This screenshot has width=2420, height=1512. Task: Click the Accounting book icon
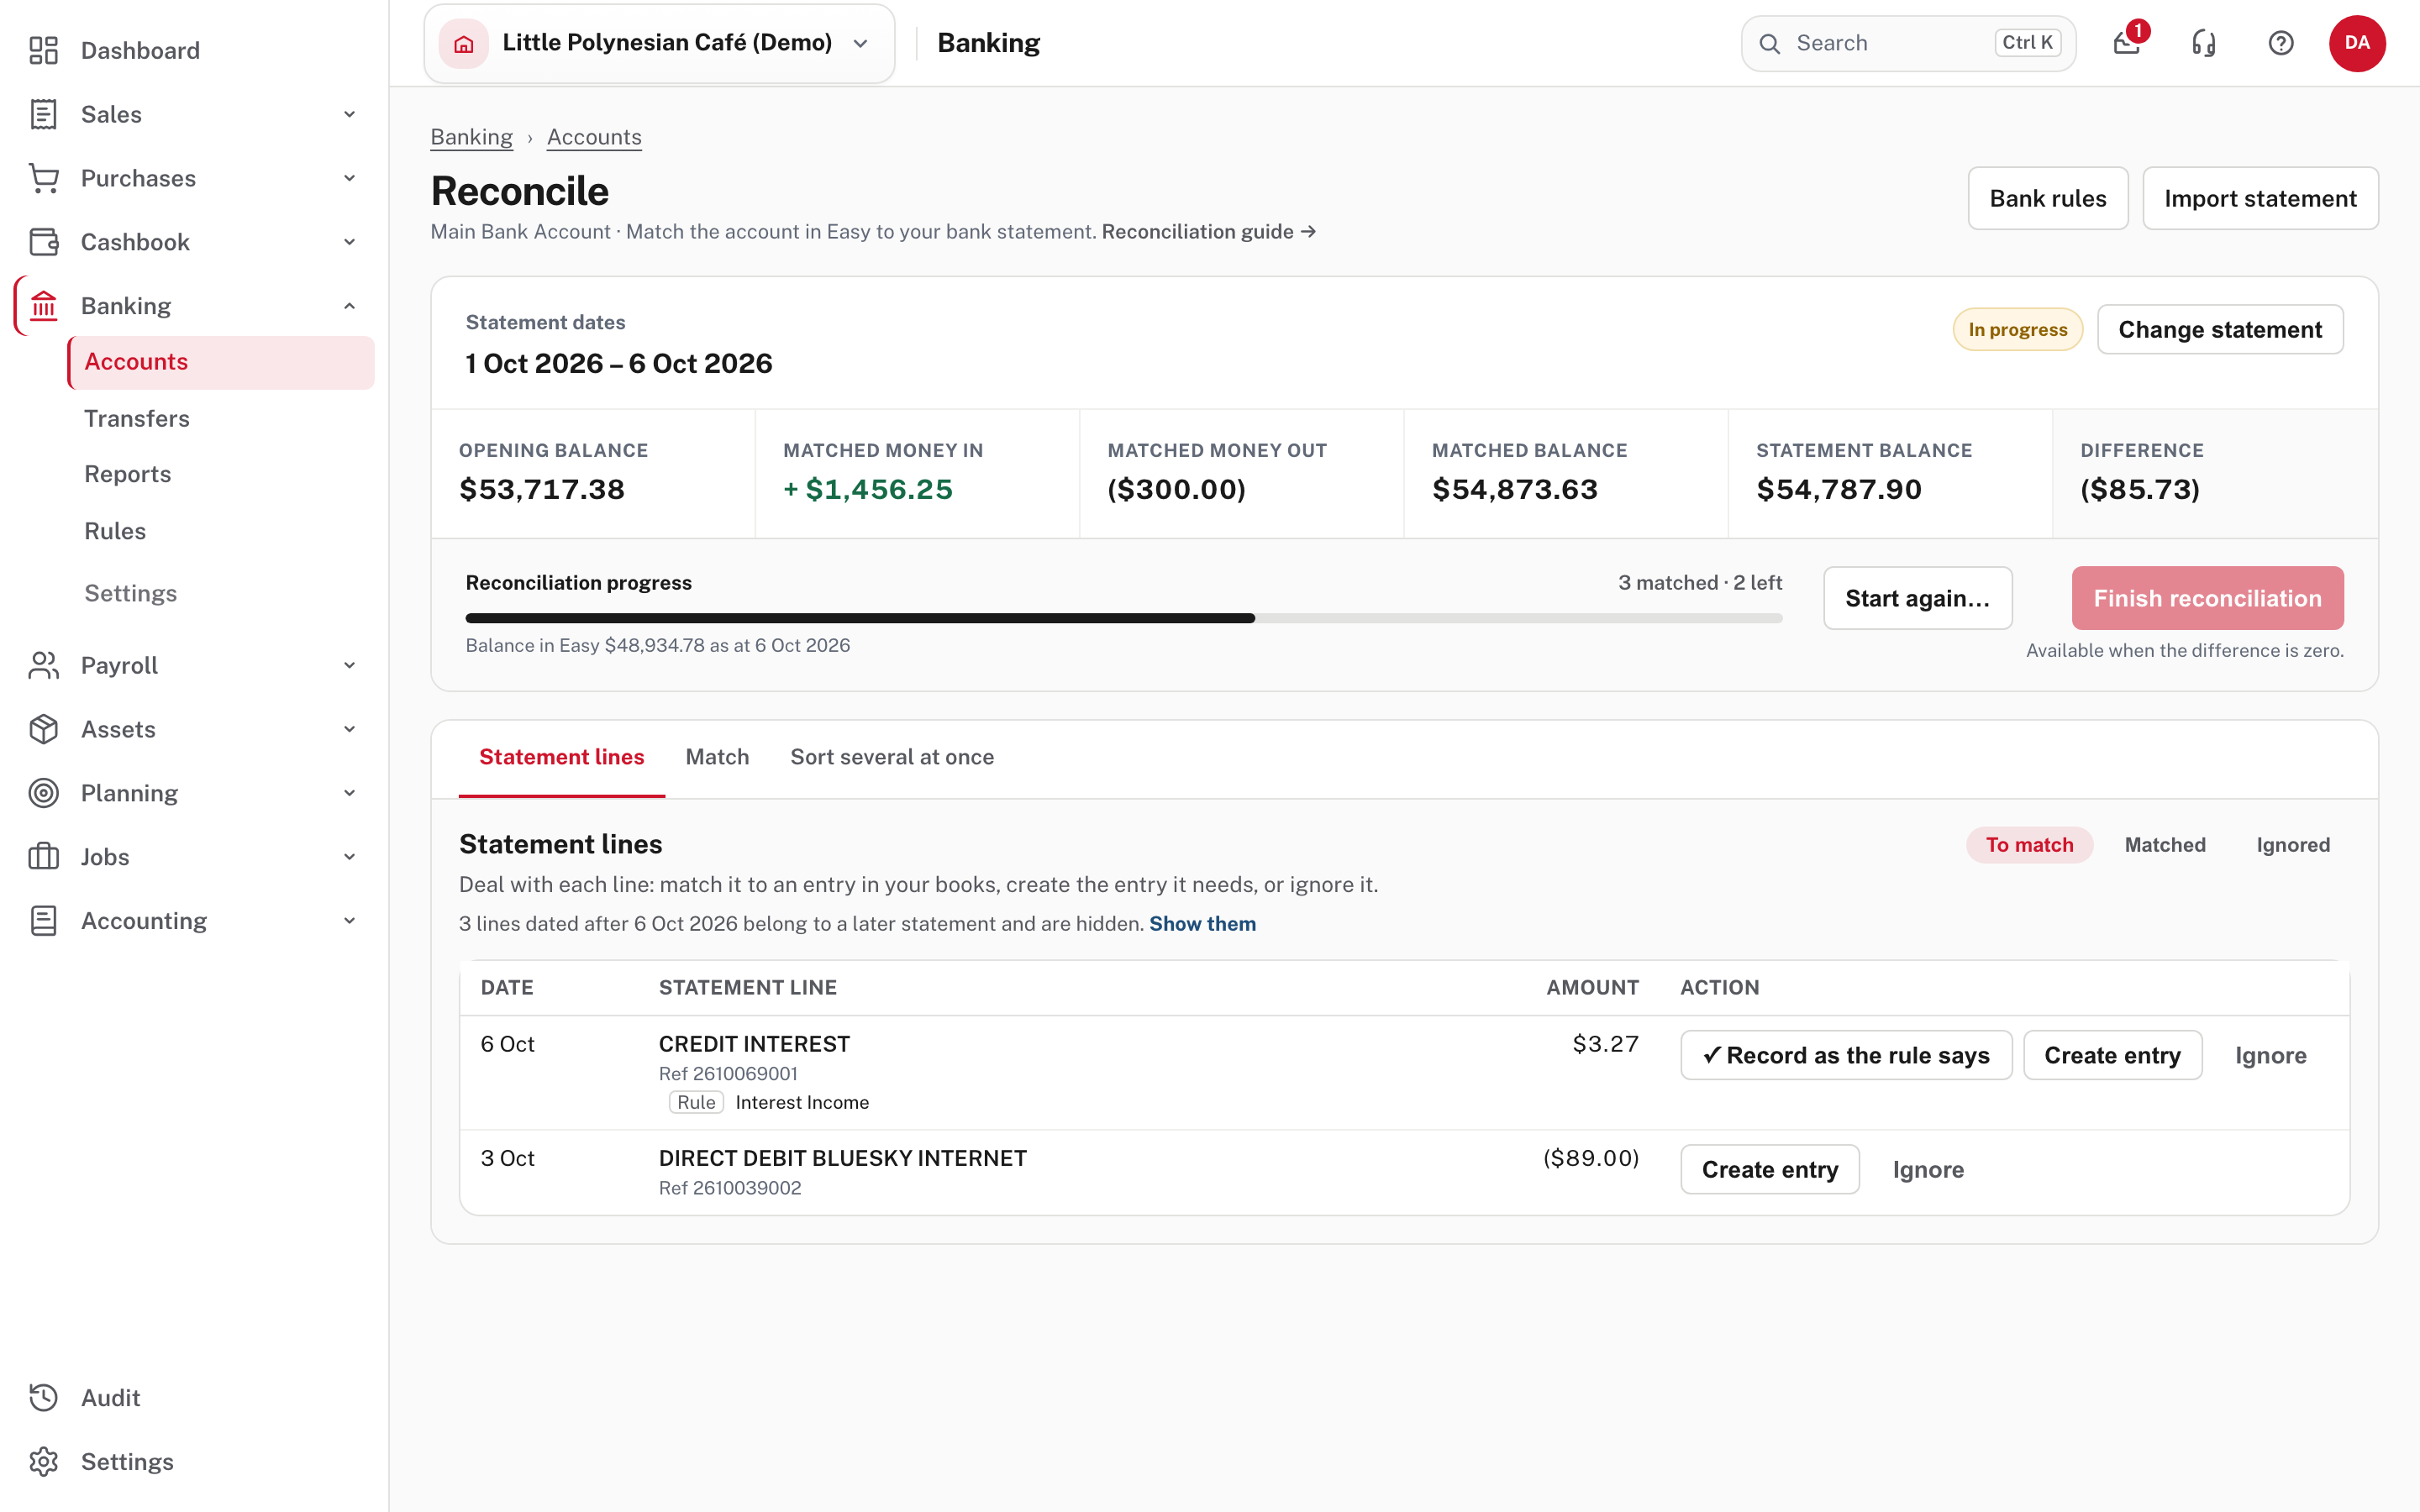tap(43, 921)
